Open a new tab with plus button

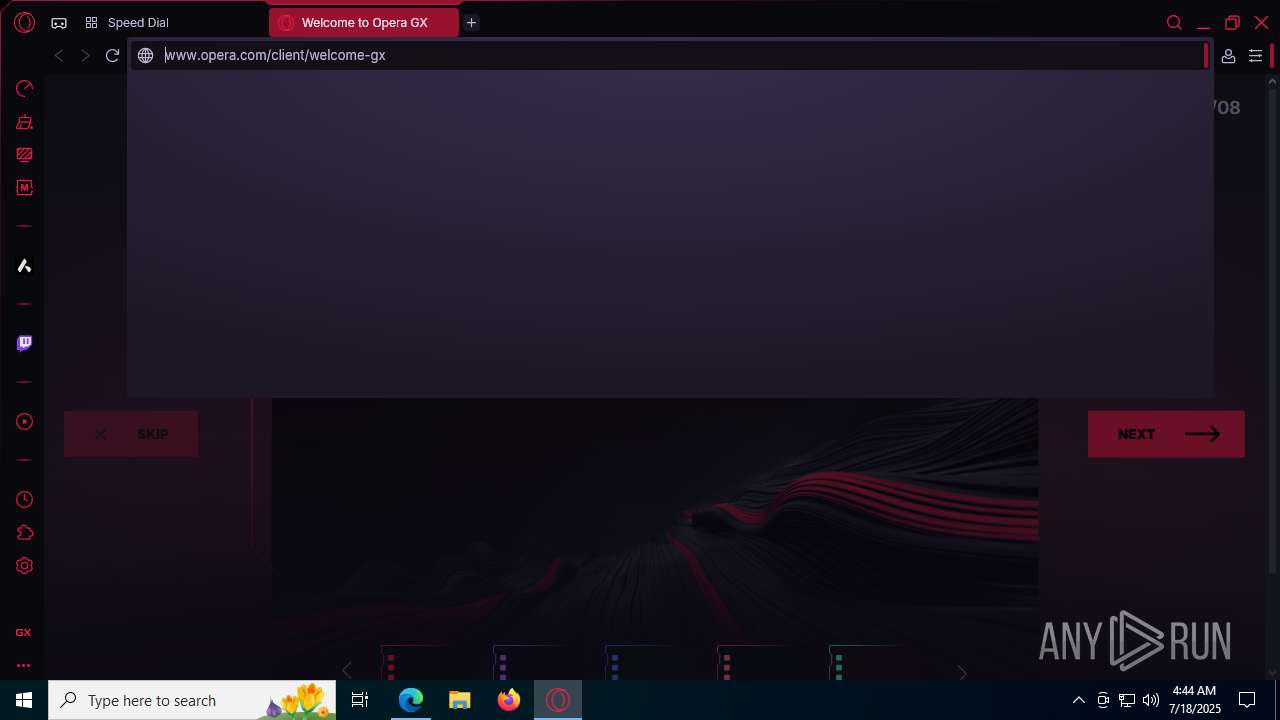(x=471, y=23)
